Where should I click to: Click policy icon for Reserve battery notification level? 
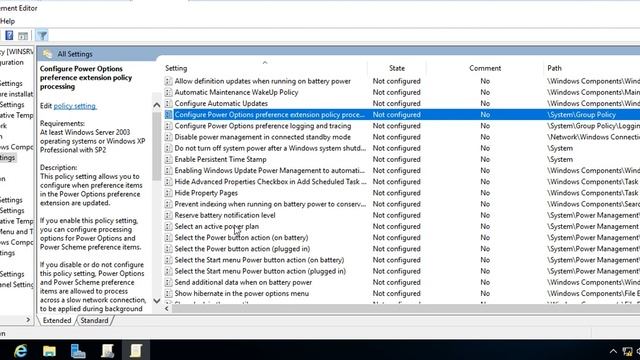click(x=168, y=215)
